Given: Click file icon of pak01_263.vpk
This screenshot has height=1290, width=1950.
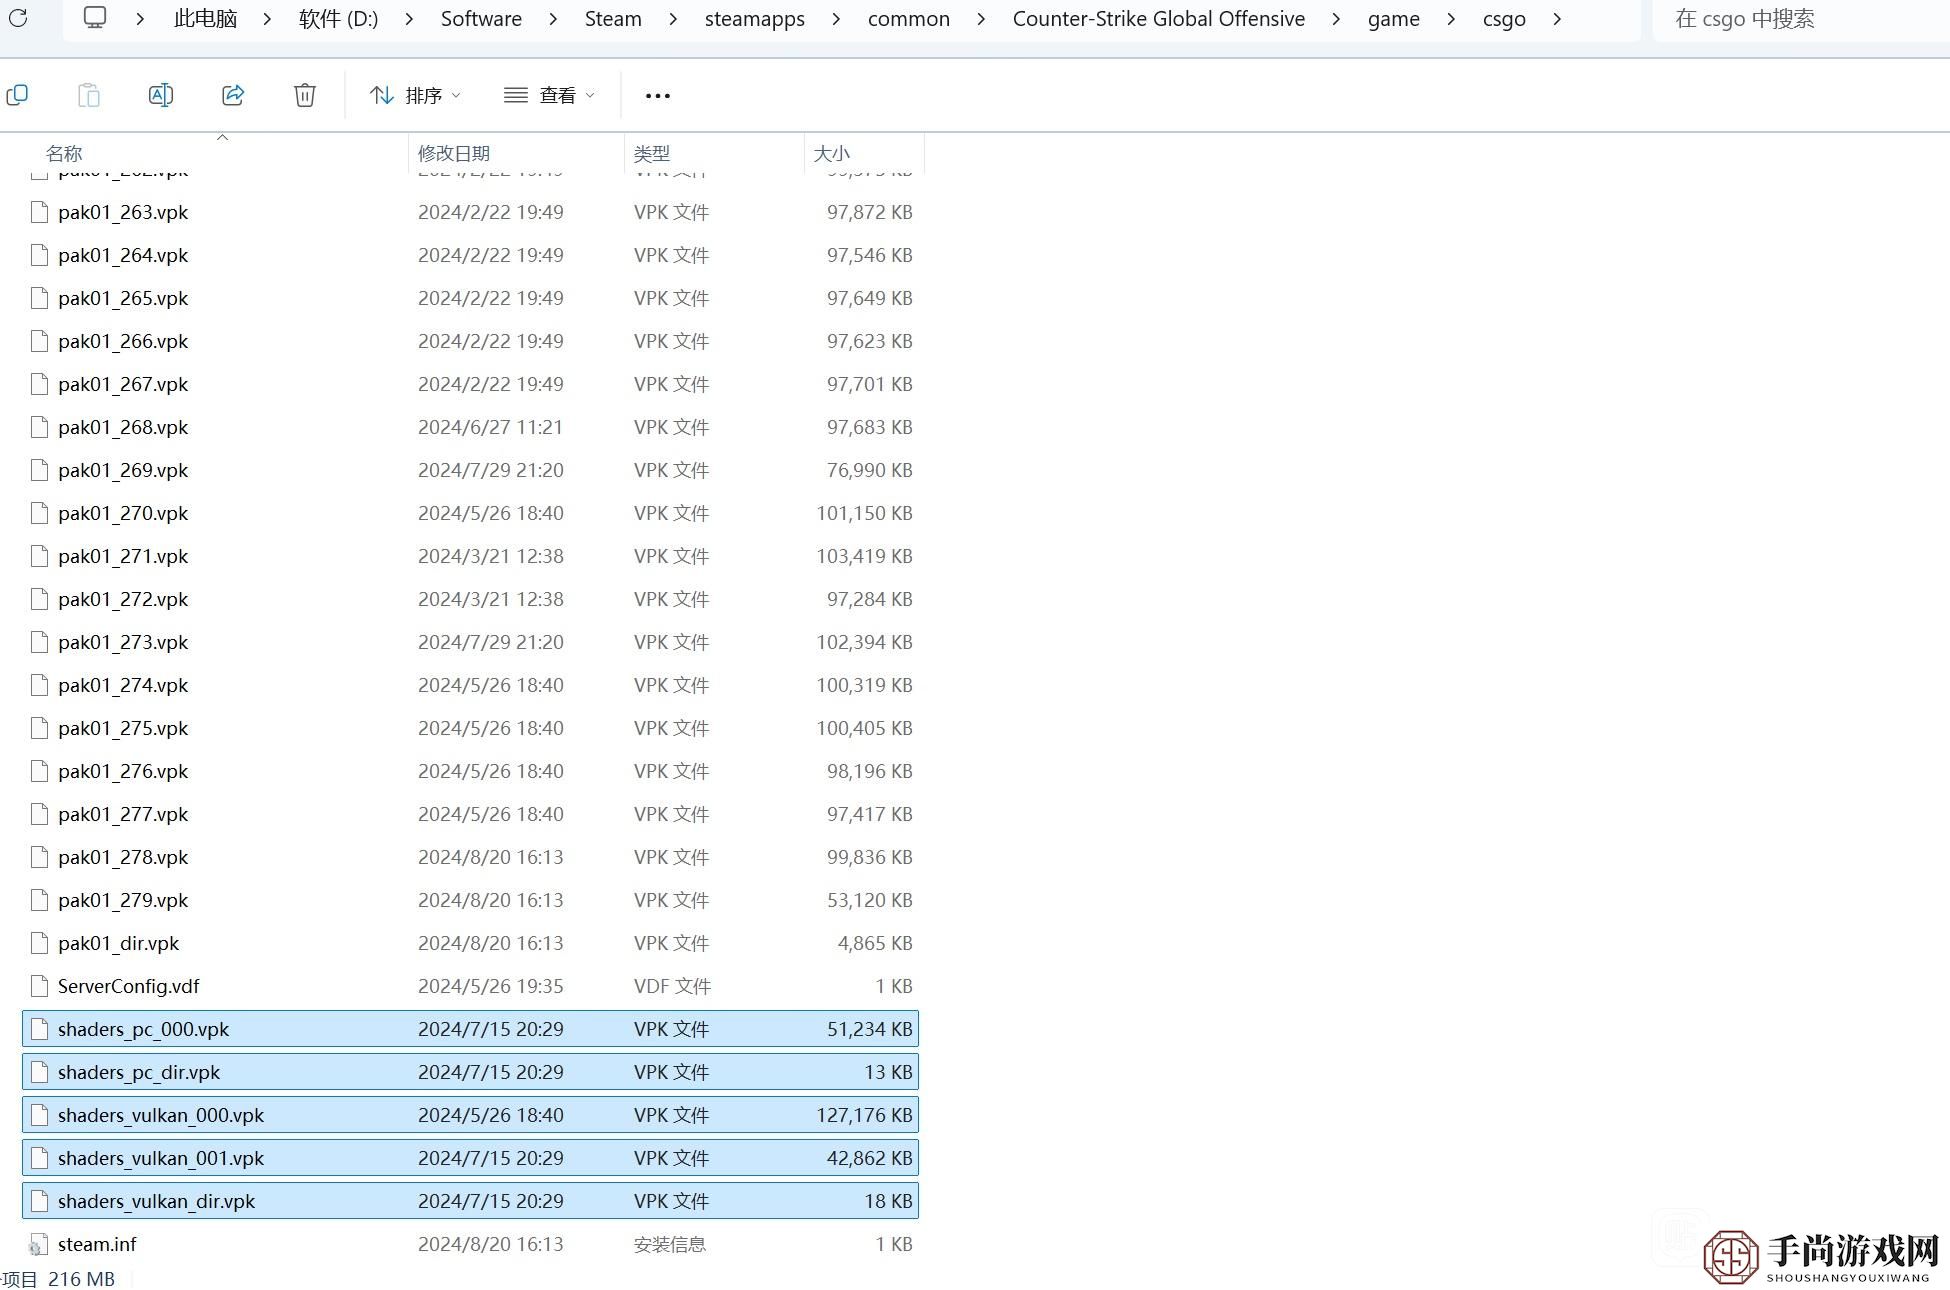Looking at the screenshot, I should [39, 212].
